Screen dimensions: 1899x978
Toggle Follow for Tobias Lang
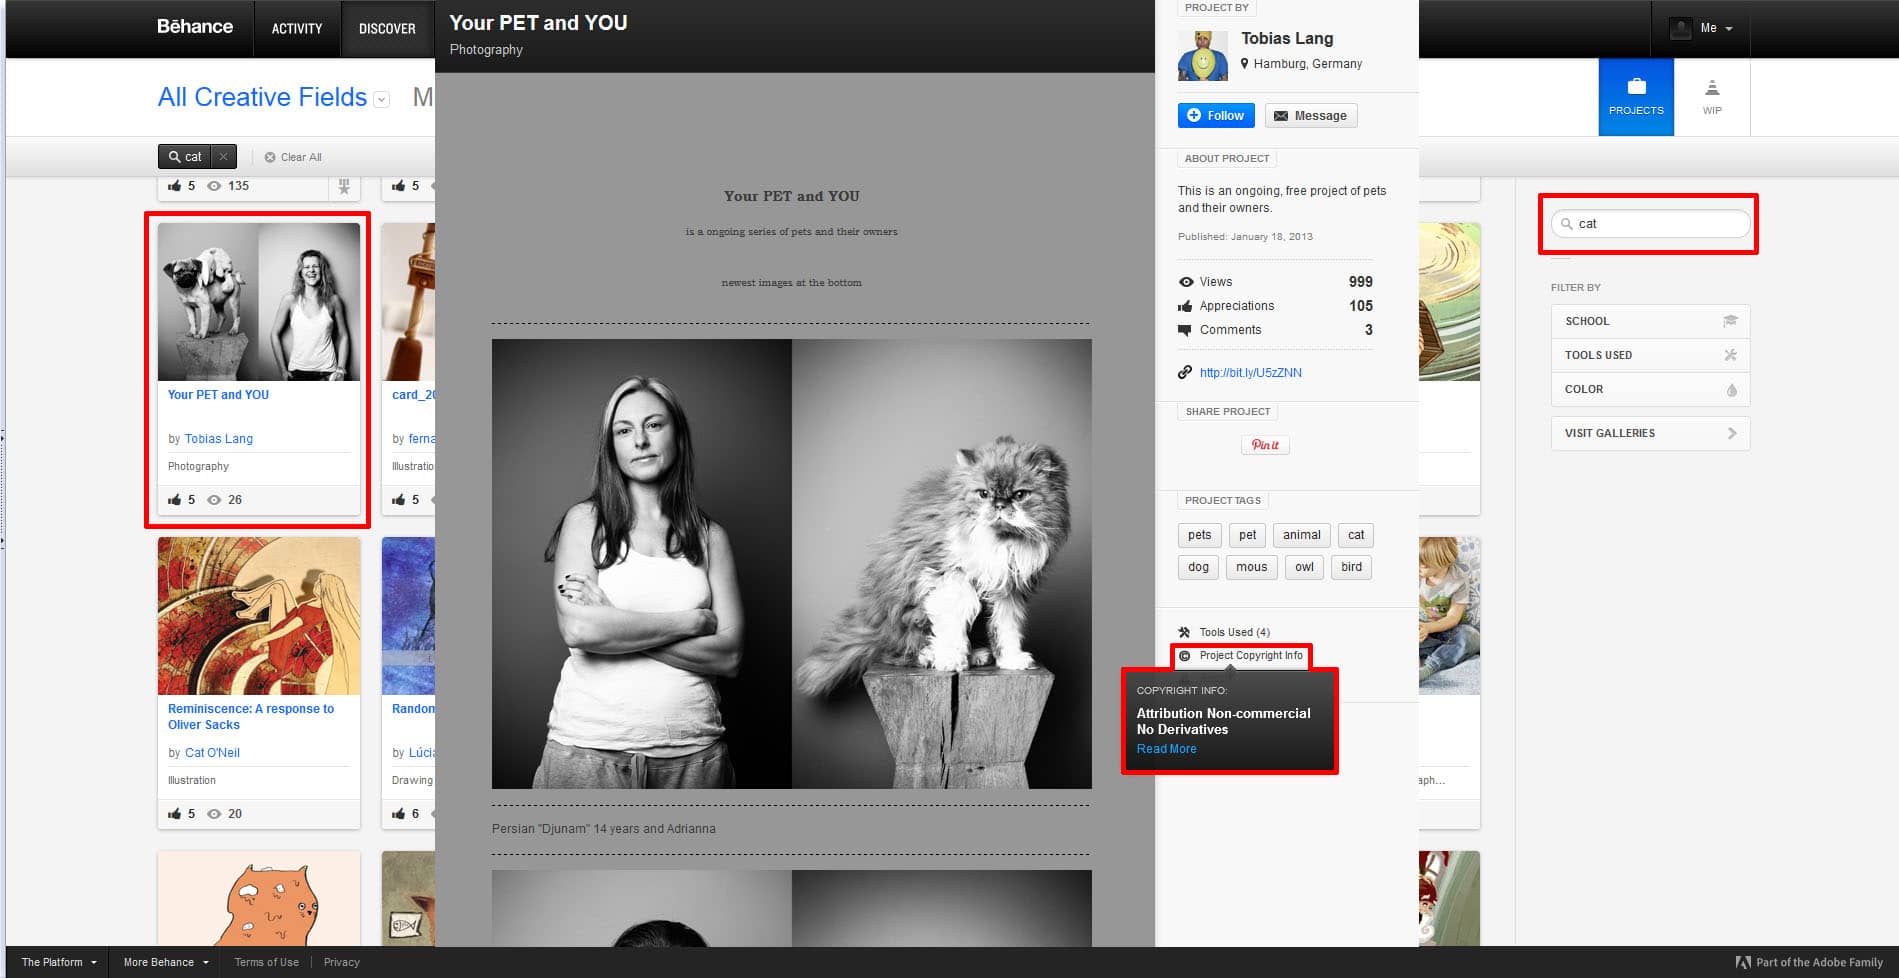[x=1215, y=115]
